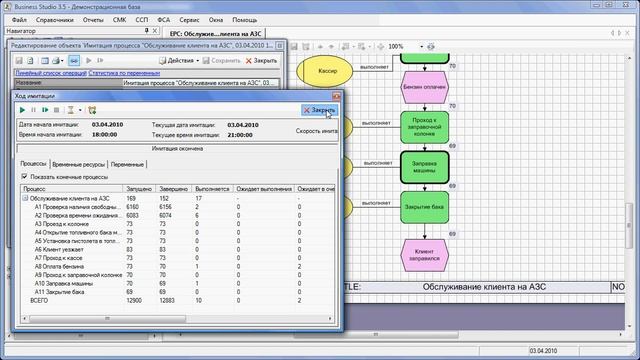Screen dimensions: 640x360
Task: Switch to the Временные ресурсы tab
Action: [78, 164]
